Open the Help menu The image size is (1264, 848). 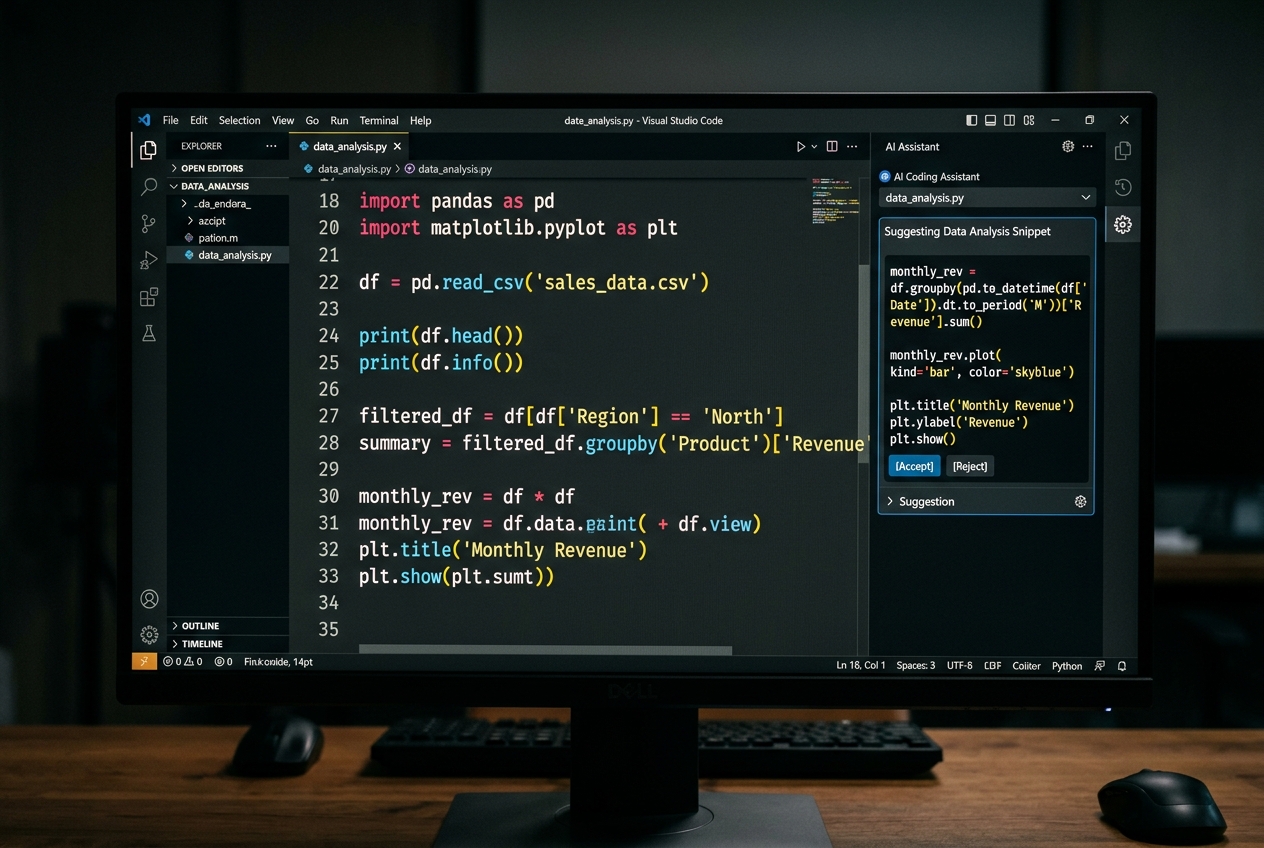pos(421,120)
